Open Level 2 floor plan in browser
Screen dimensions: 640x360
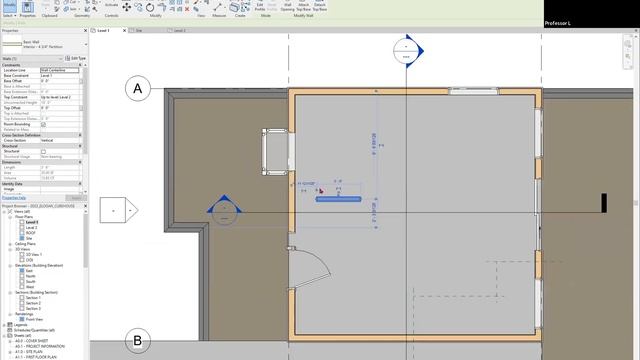31,228
